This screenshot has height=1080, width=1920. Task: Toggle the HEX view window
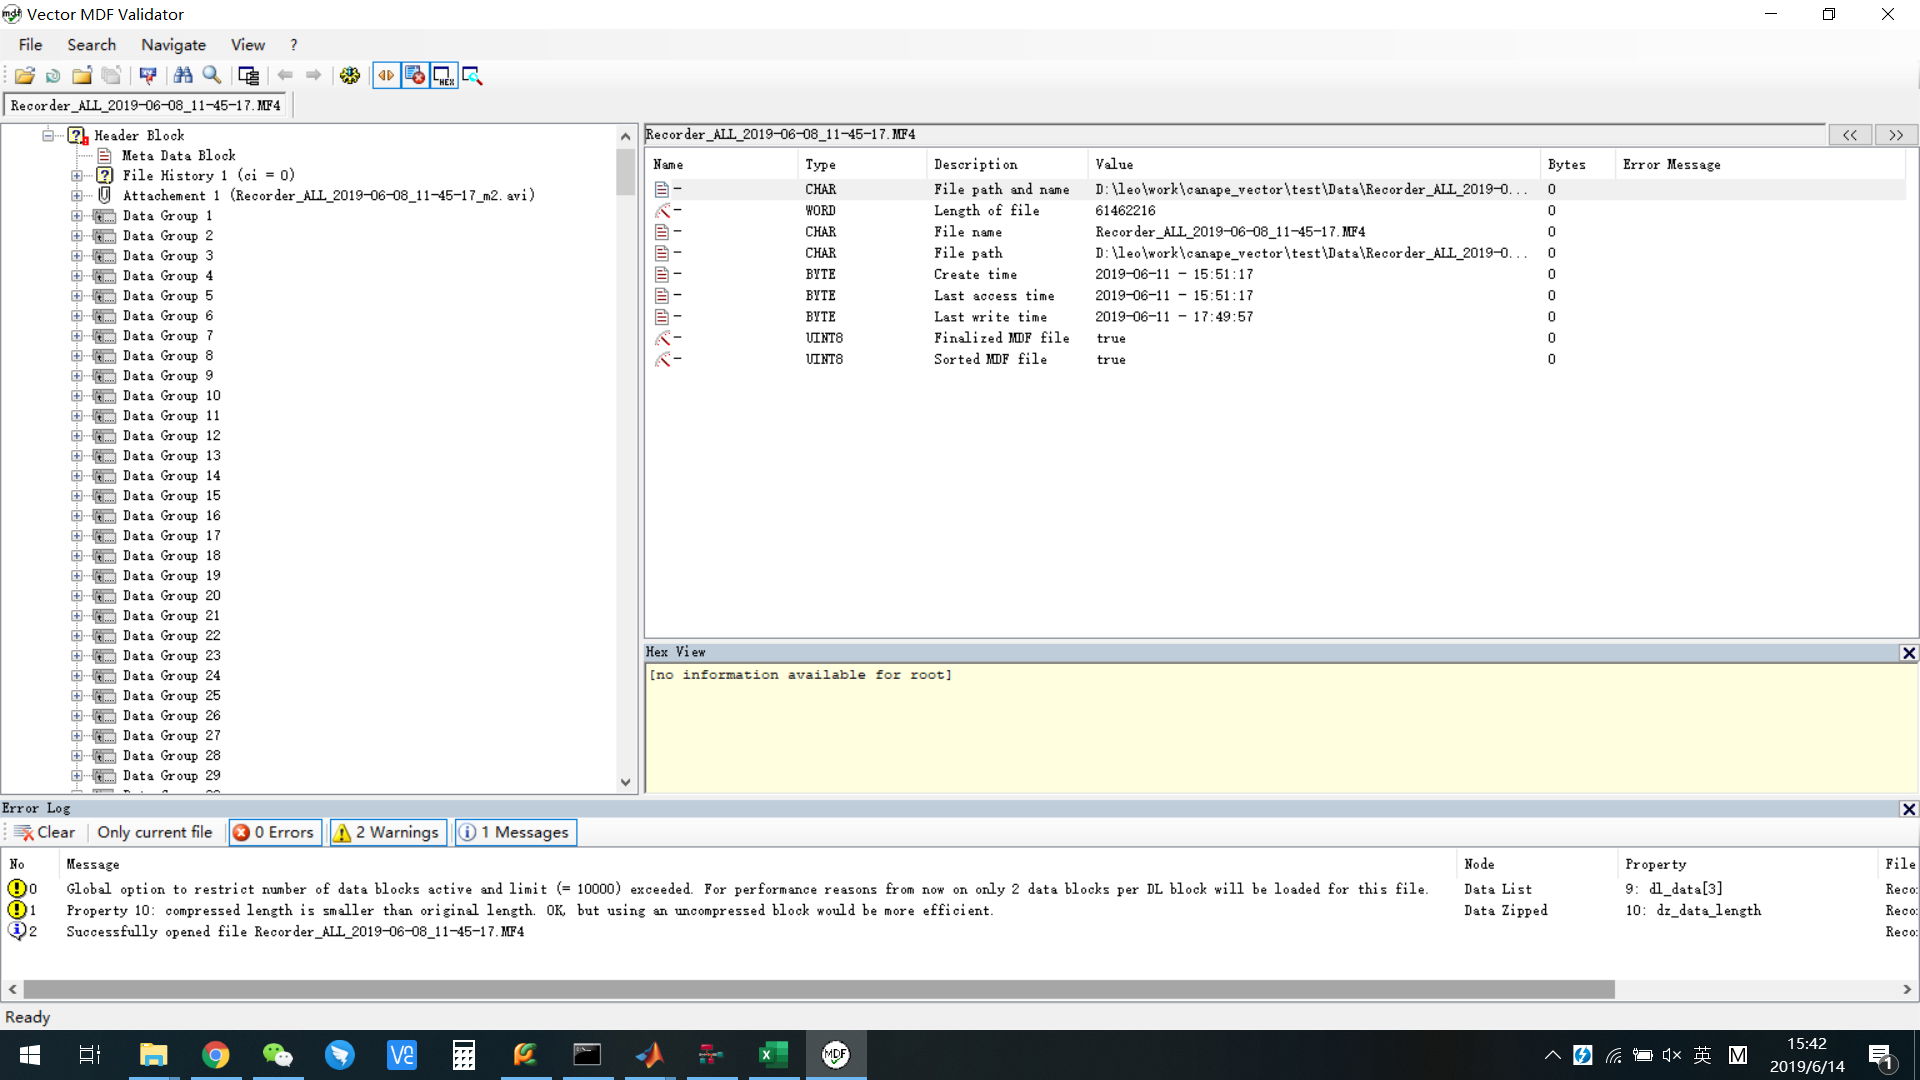coord(443,75)
